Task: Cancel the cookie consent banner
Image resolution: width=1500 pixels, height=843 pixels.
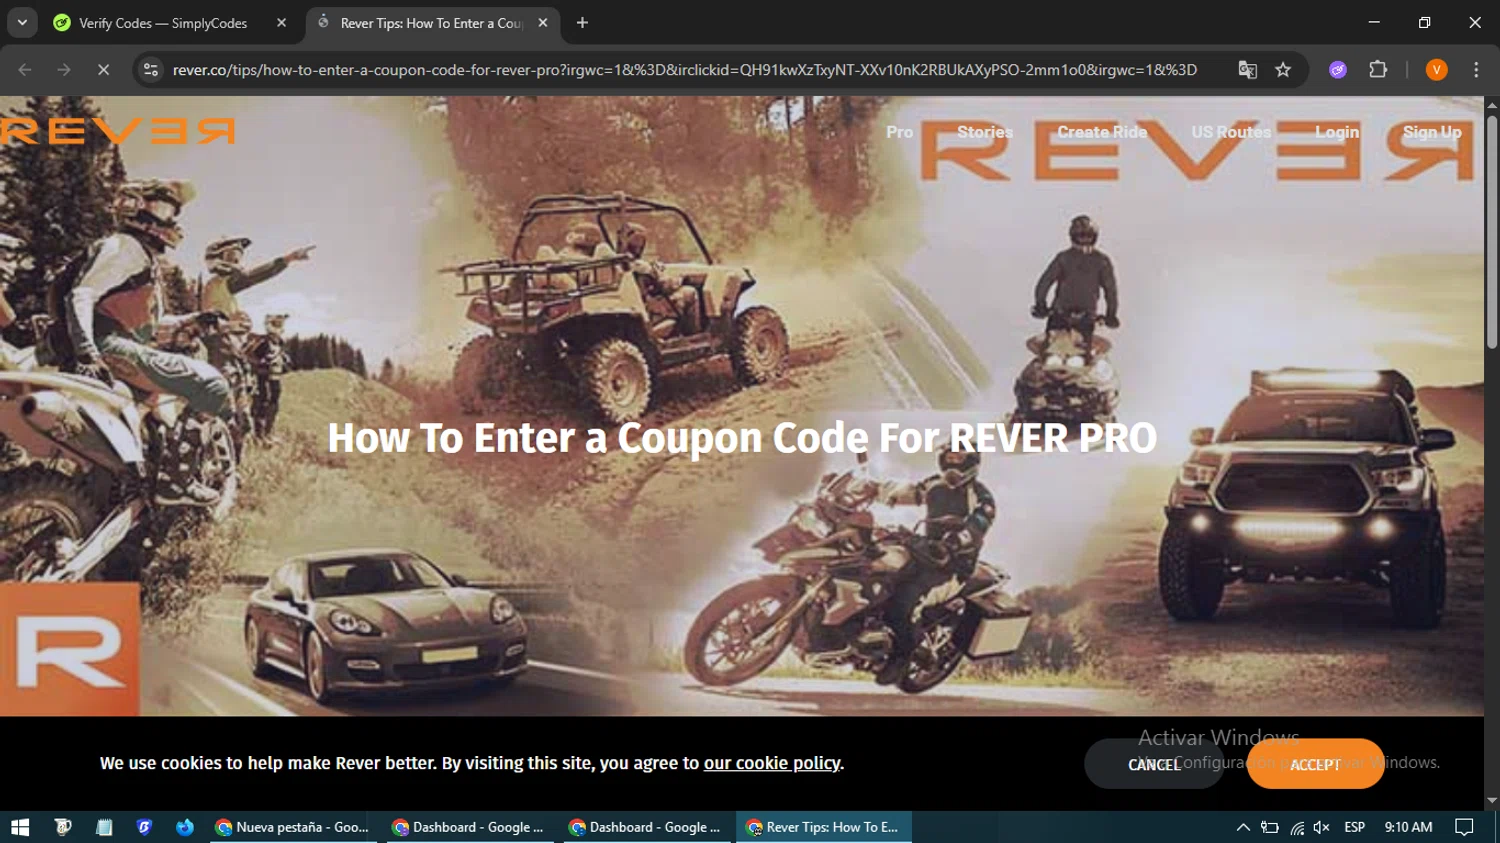Action: 1154,764
